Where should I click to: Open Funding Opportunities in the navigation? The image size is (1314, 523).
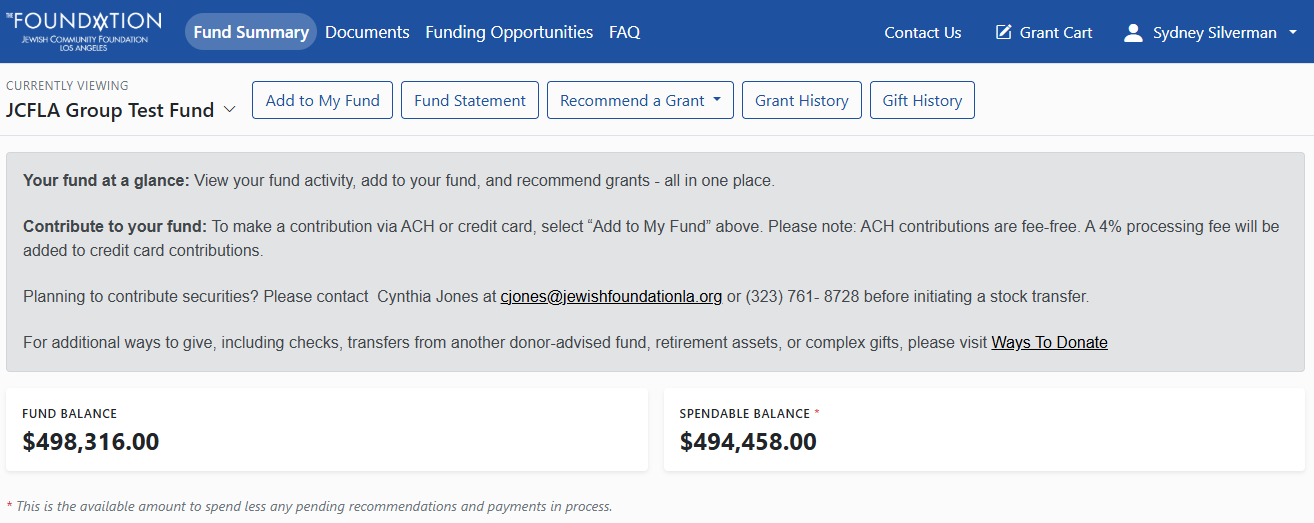click(509, 32)
